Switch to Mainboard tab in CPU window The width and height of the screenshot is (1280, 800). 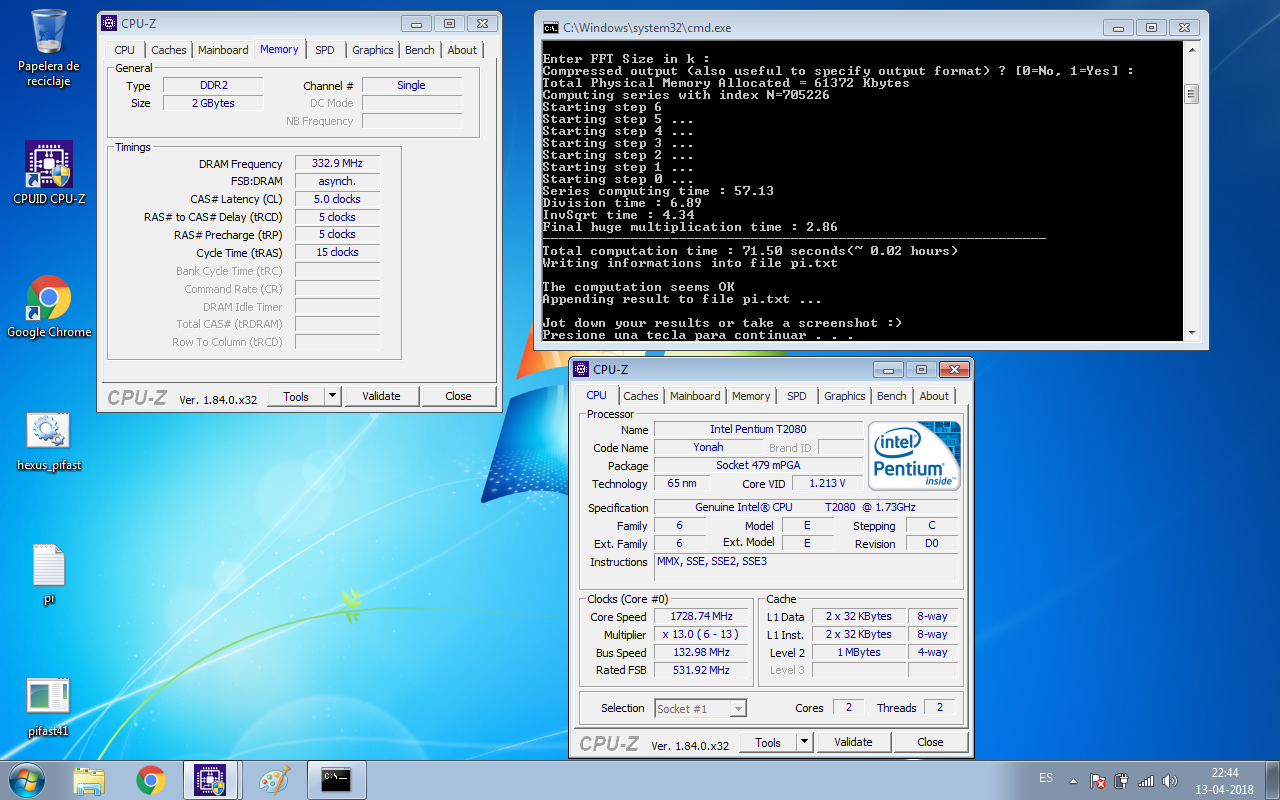click(695, 396)
